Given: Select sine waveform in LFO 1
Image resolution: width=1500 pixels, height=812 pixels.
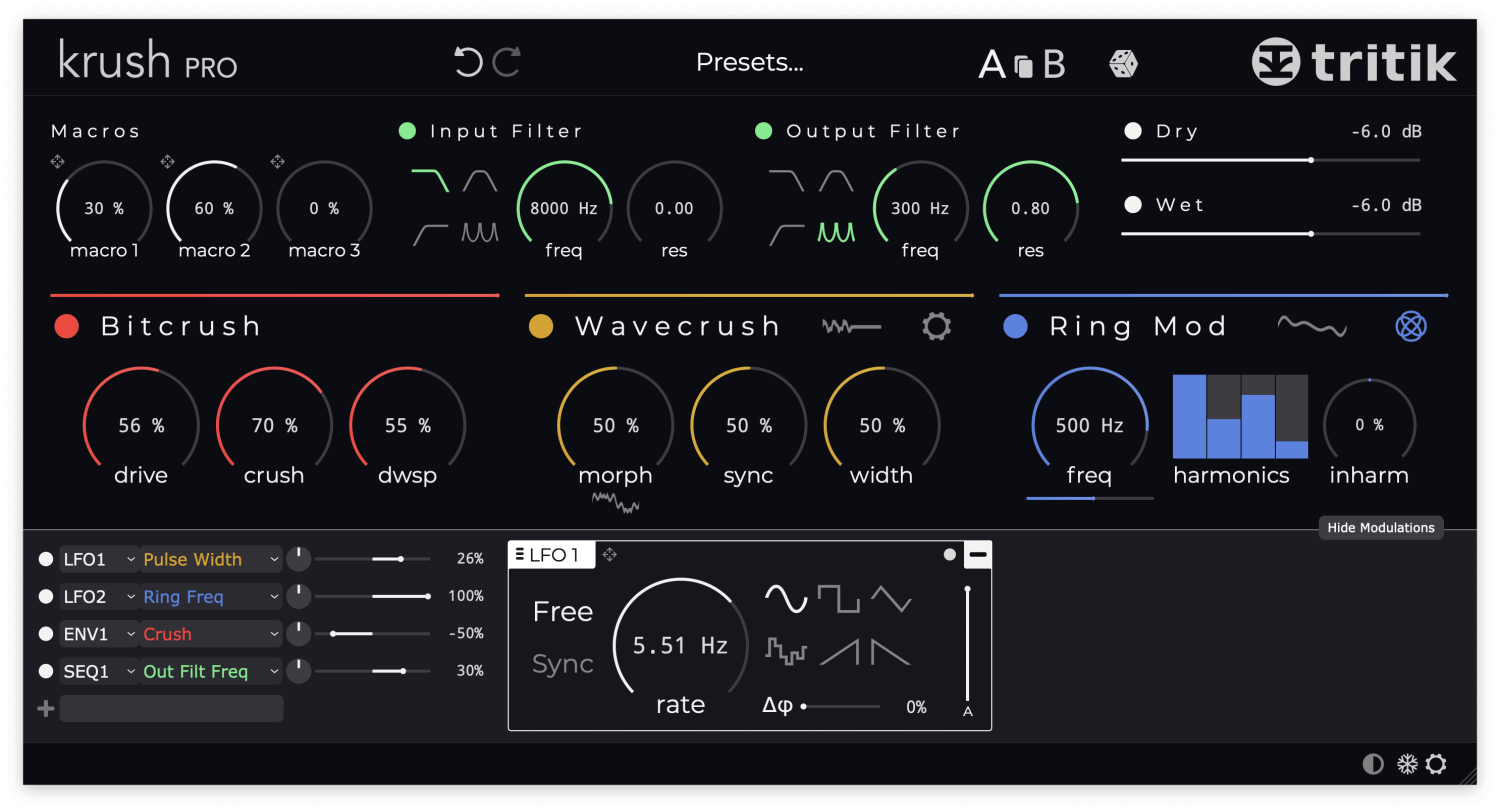Looking at the screenshot, I should (x=786, y=599).
